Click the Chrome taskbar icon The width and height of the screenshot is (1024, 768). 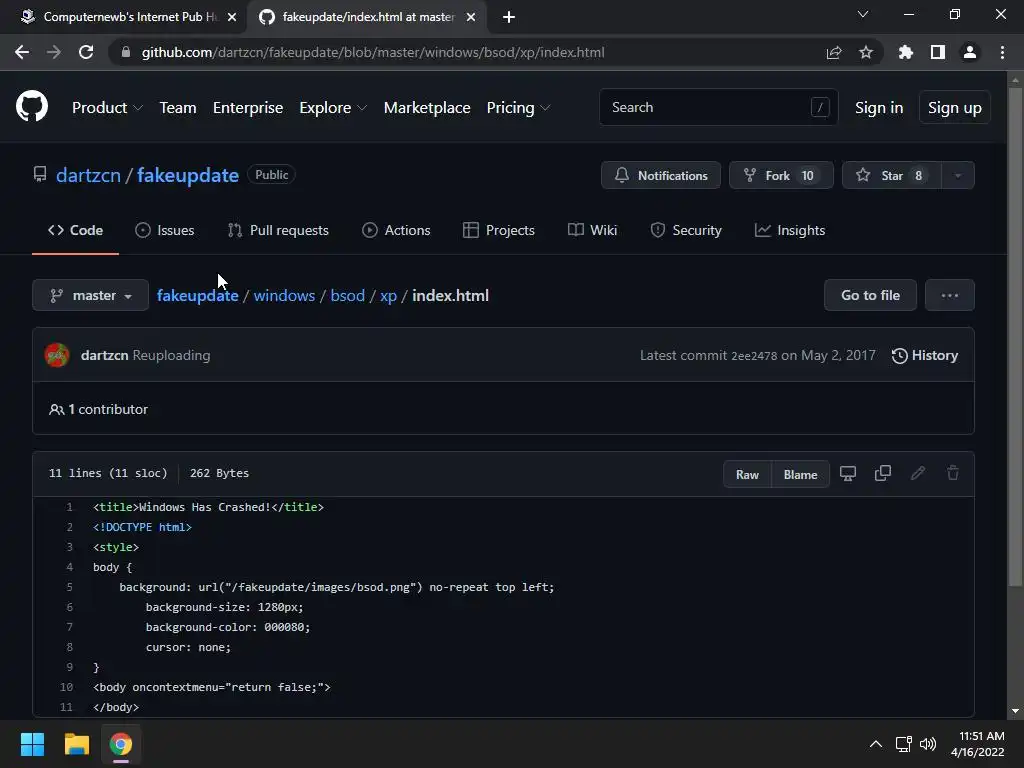tap(121, 744)
